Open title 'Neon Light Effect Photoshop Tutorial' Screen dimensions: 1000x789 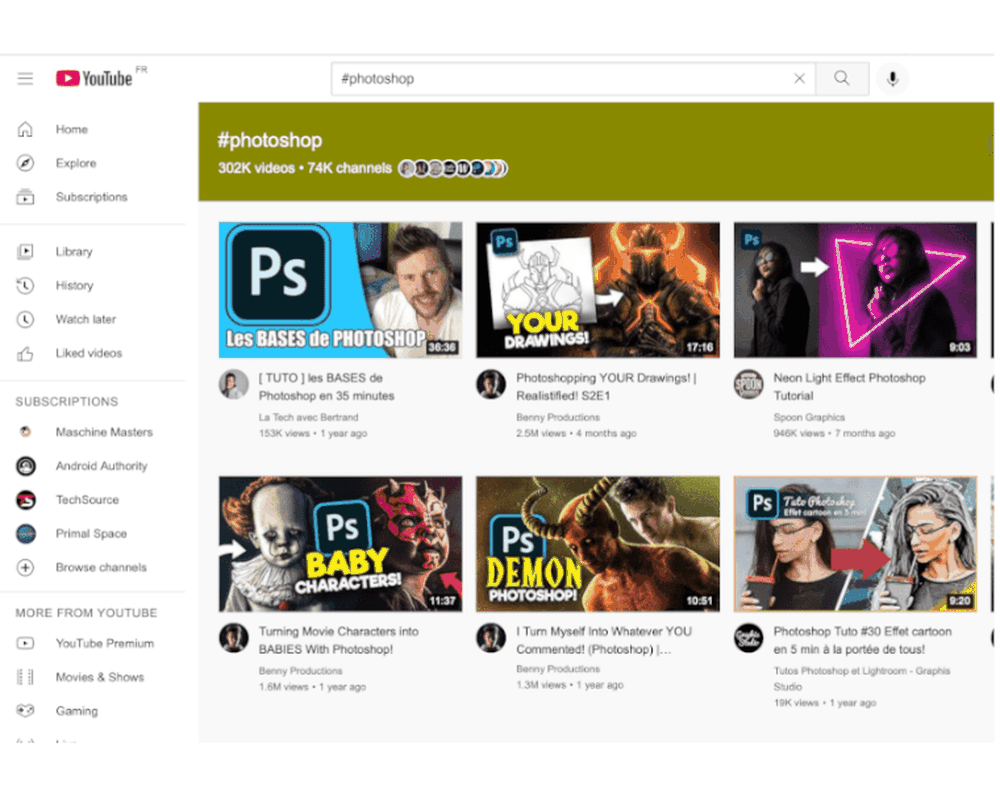click(849, 387)
